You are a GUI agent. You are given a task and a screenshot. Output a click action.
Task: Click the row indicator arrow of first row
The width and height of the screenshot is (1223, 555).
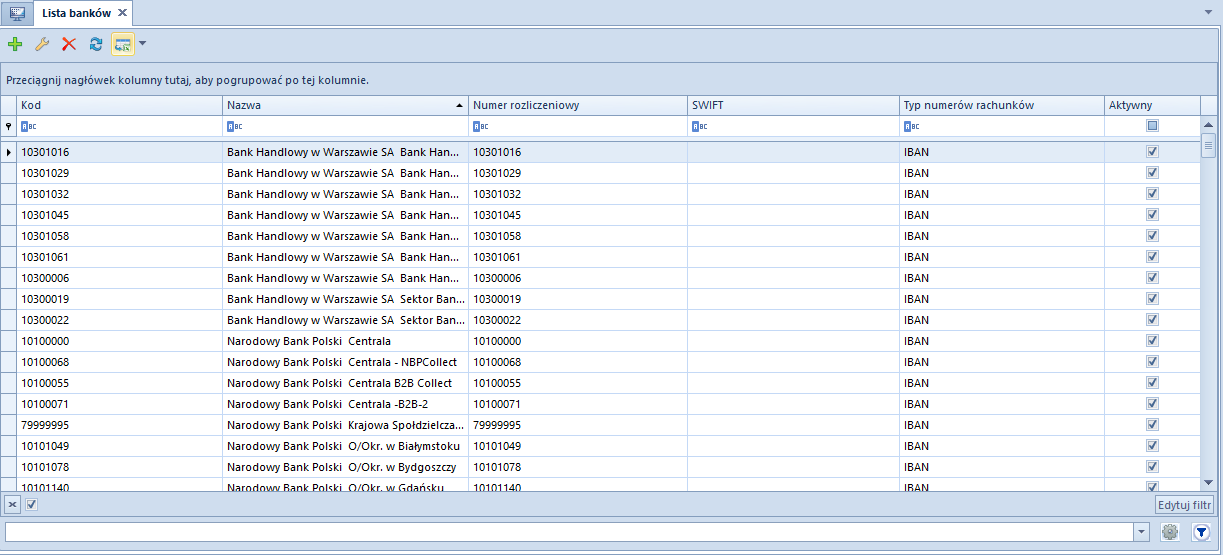pyautogui.click(x=9, y=152)
